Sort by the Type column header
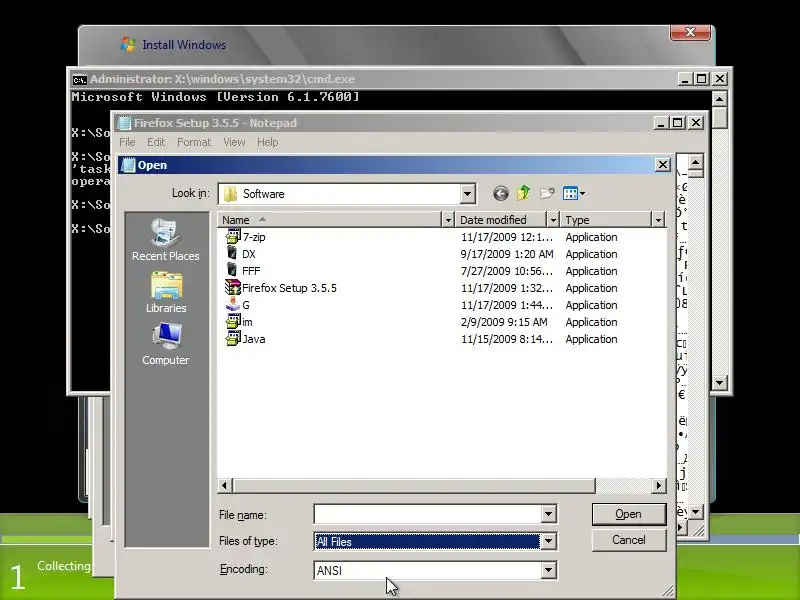The width and height of the screenshot is (800, 600). pos(606,220)
